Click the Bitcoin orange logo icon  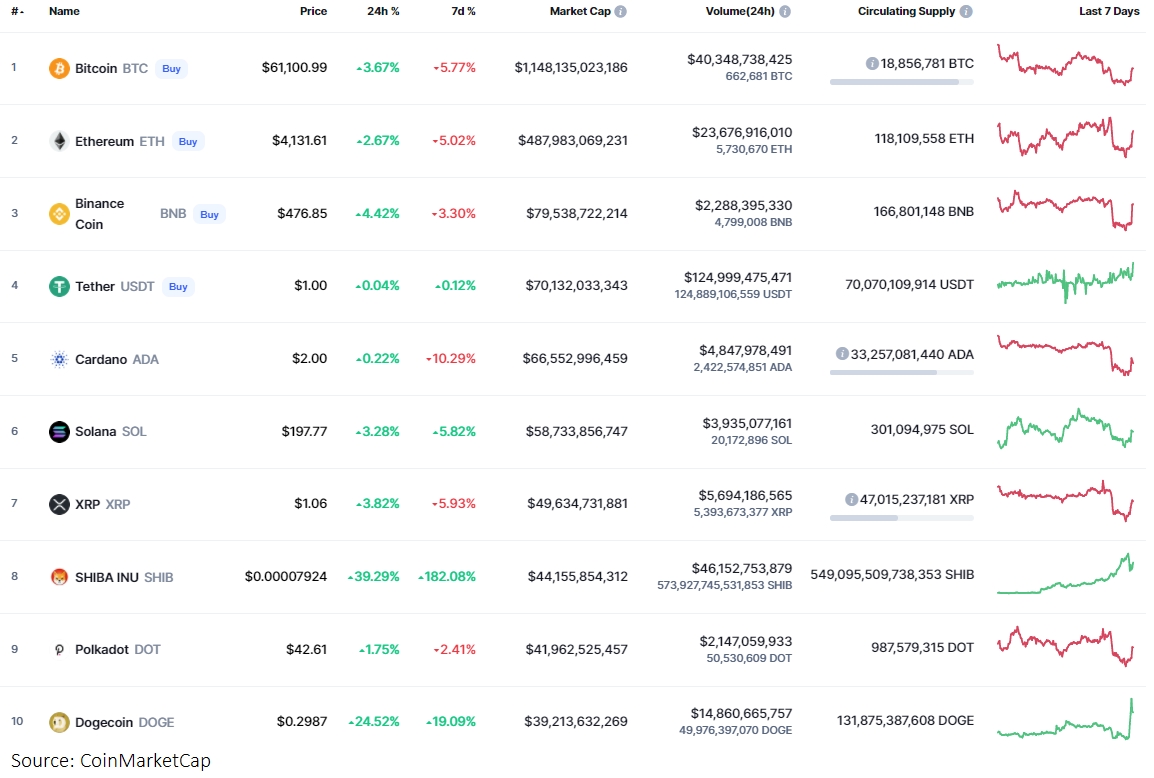click(59, 68)
